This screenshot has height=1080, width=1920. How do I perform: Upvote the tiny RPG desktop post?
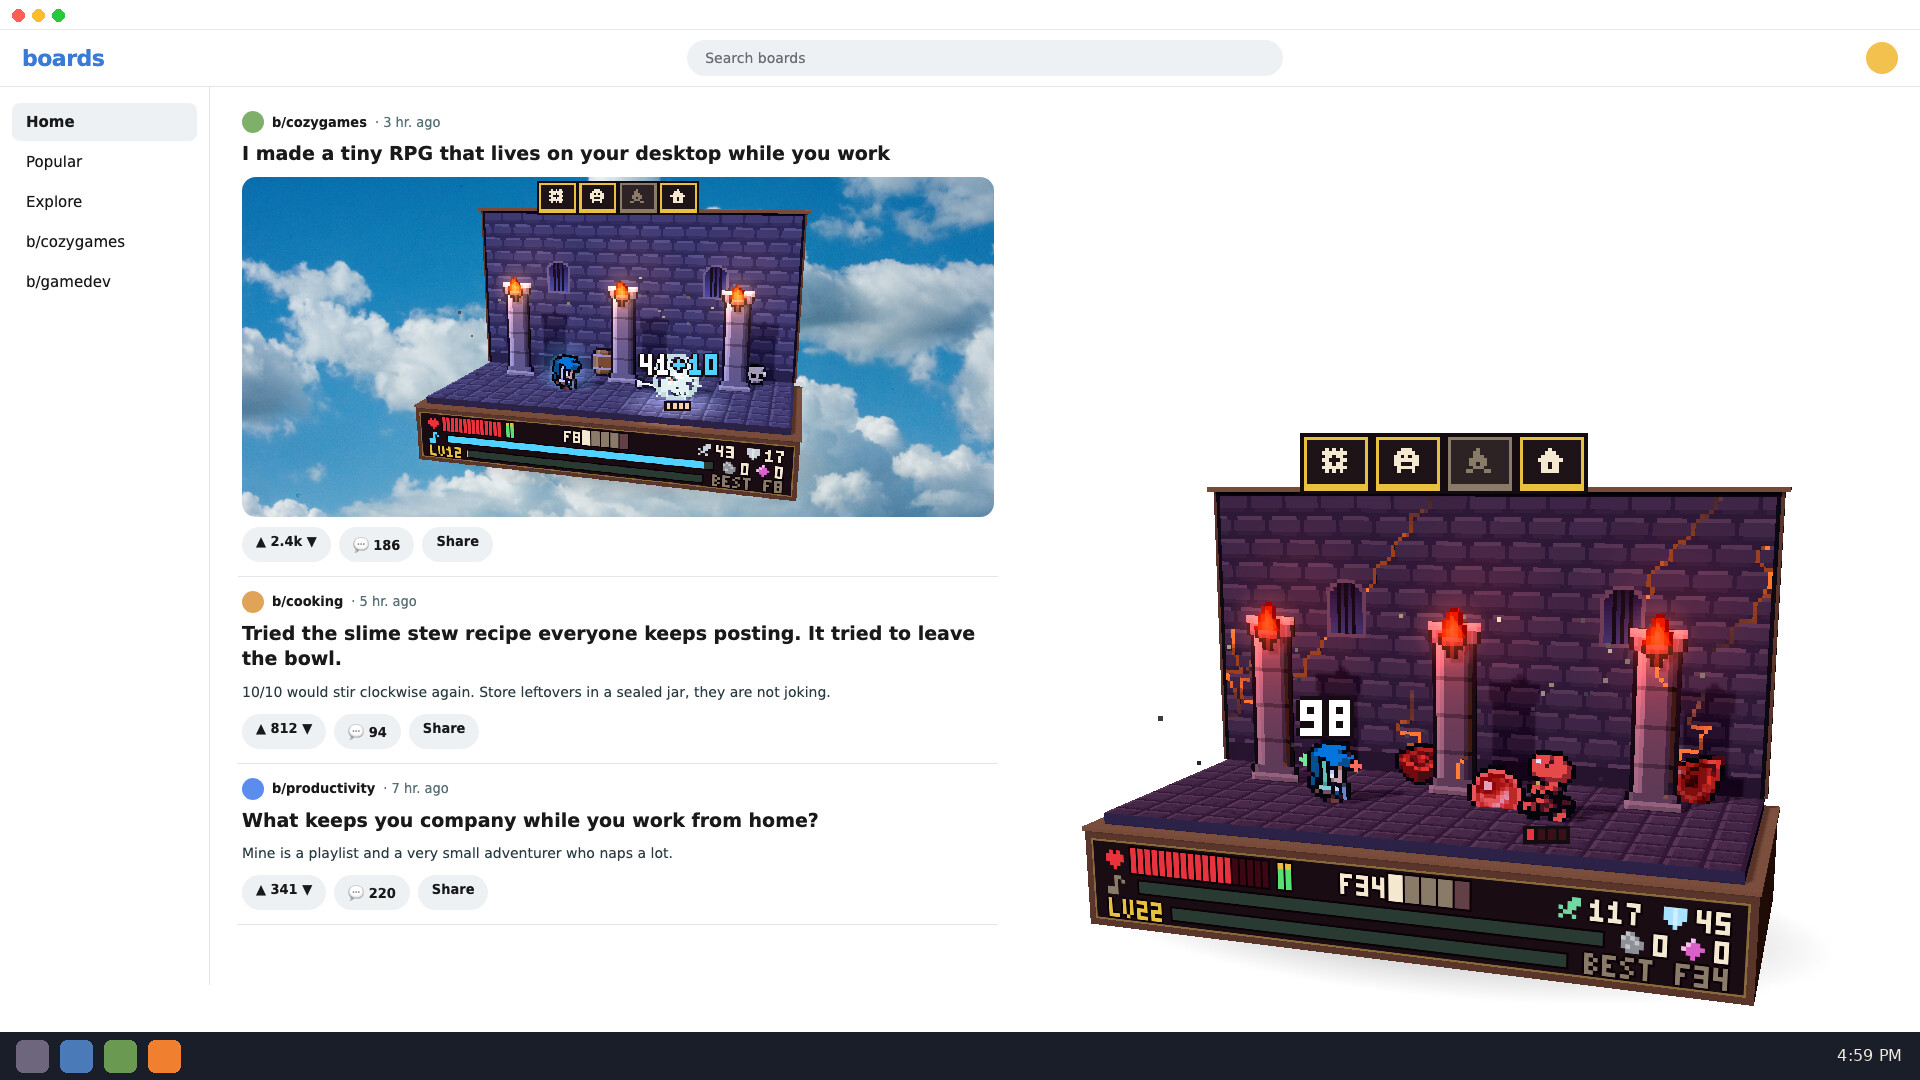[261, 542]
